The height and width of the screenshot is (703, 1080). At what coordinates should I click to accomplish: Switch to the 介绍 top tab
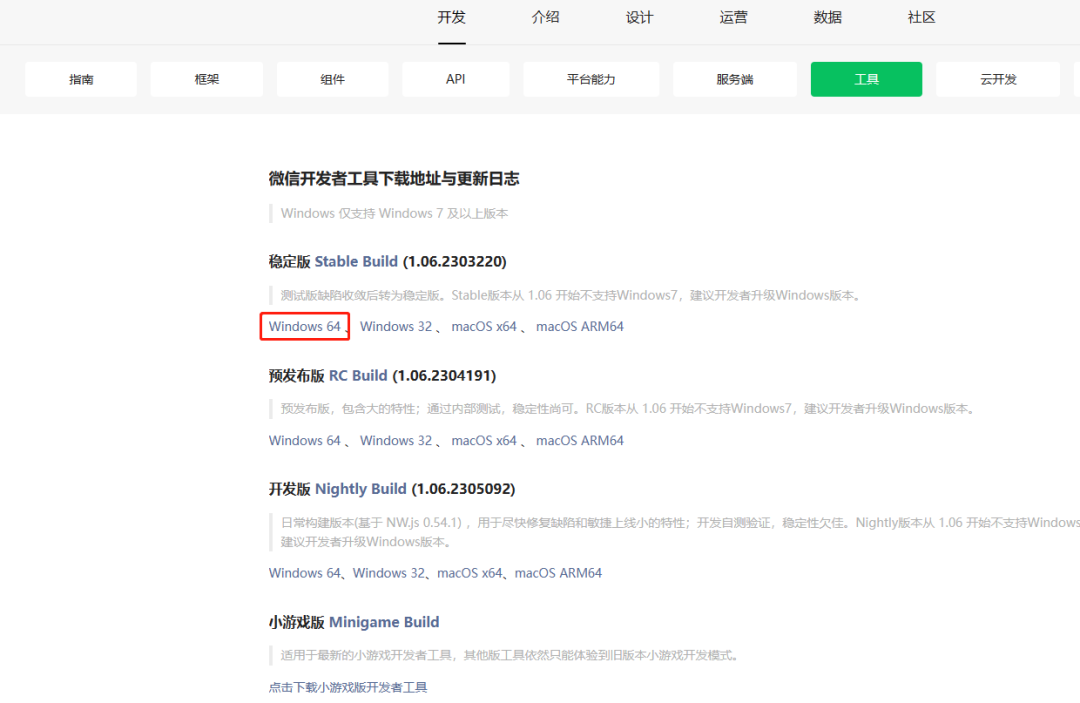(546, 18)
